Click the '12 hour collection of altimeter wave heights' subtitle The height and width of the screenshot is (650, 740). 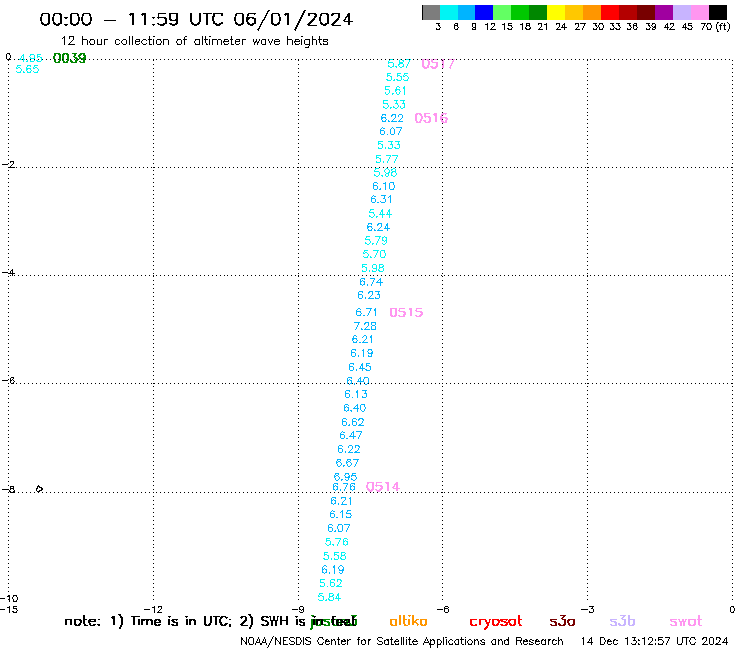pos(194,41)
